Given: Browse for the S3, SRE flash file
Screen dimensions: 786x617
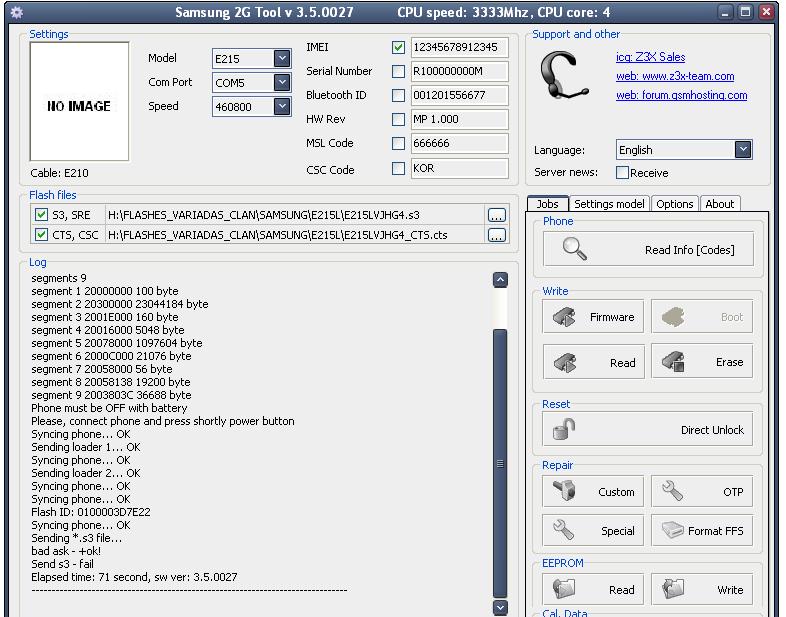Looking at the screenshot, I should click(497, 216).
